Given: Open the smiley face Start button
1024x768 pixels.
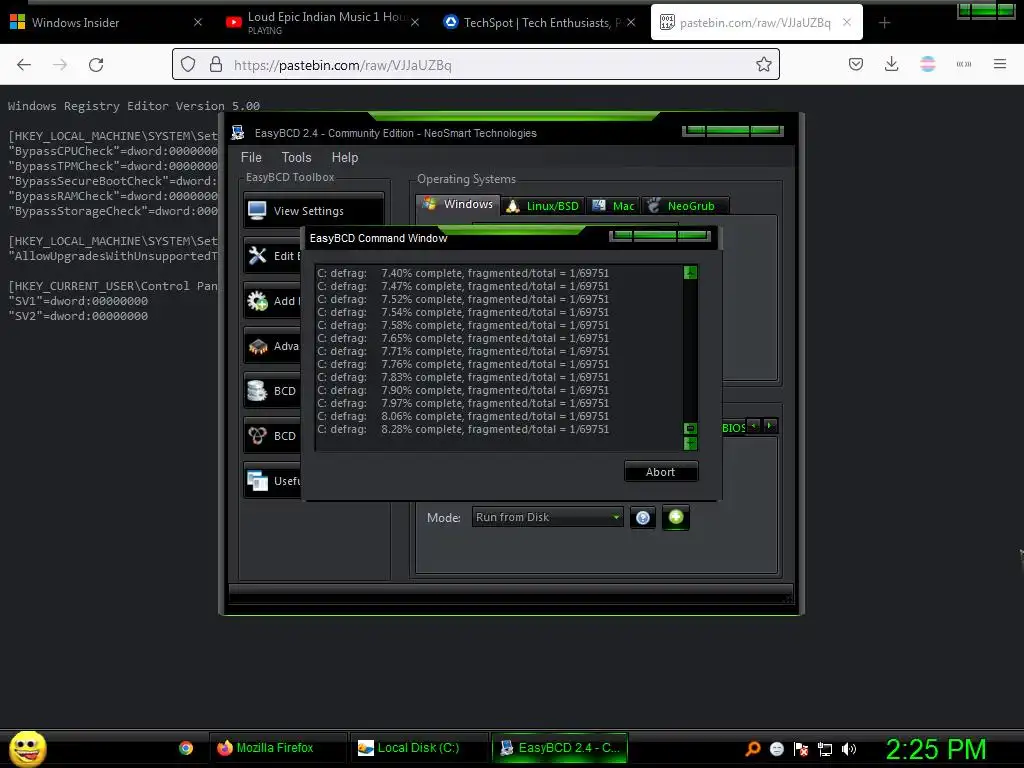Looking at the screenshot, I should [27, 748].
